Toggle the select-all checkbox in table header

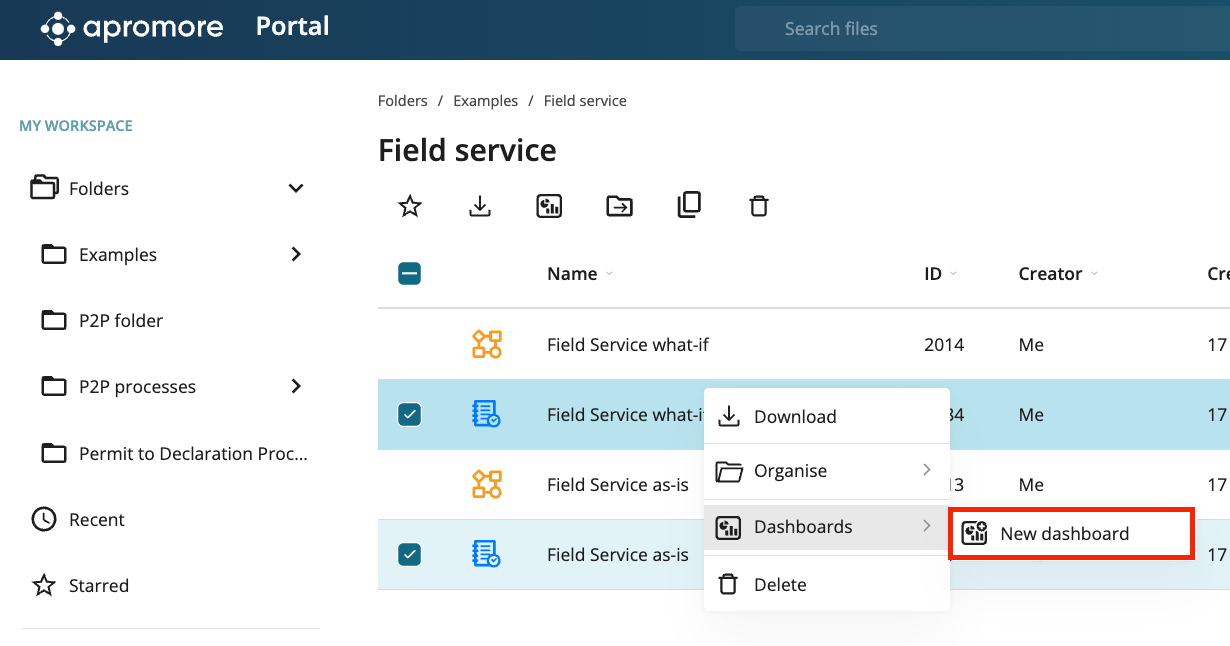(409, 273)
